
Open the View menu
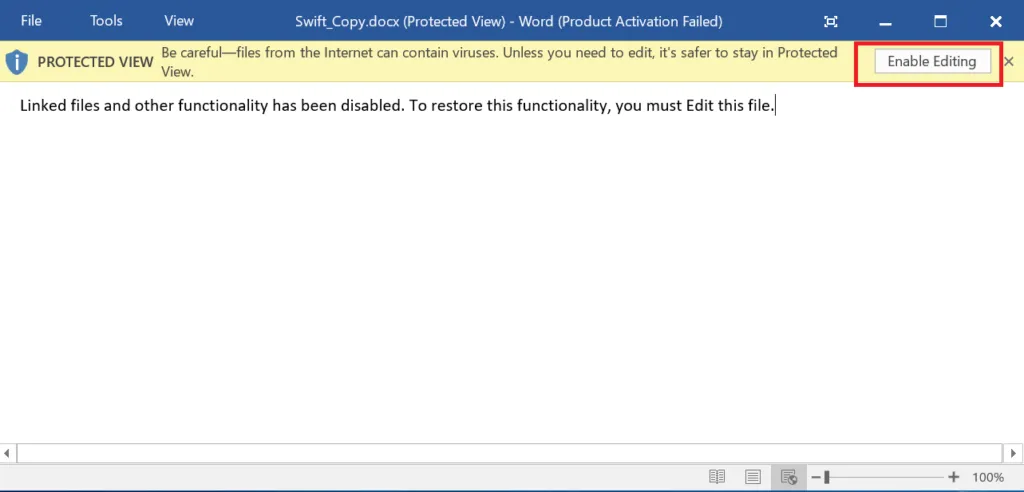tap(179, 21)
